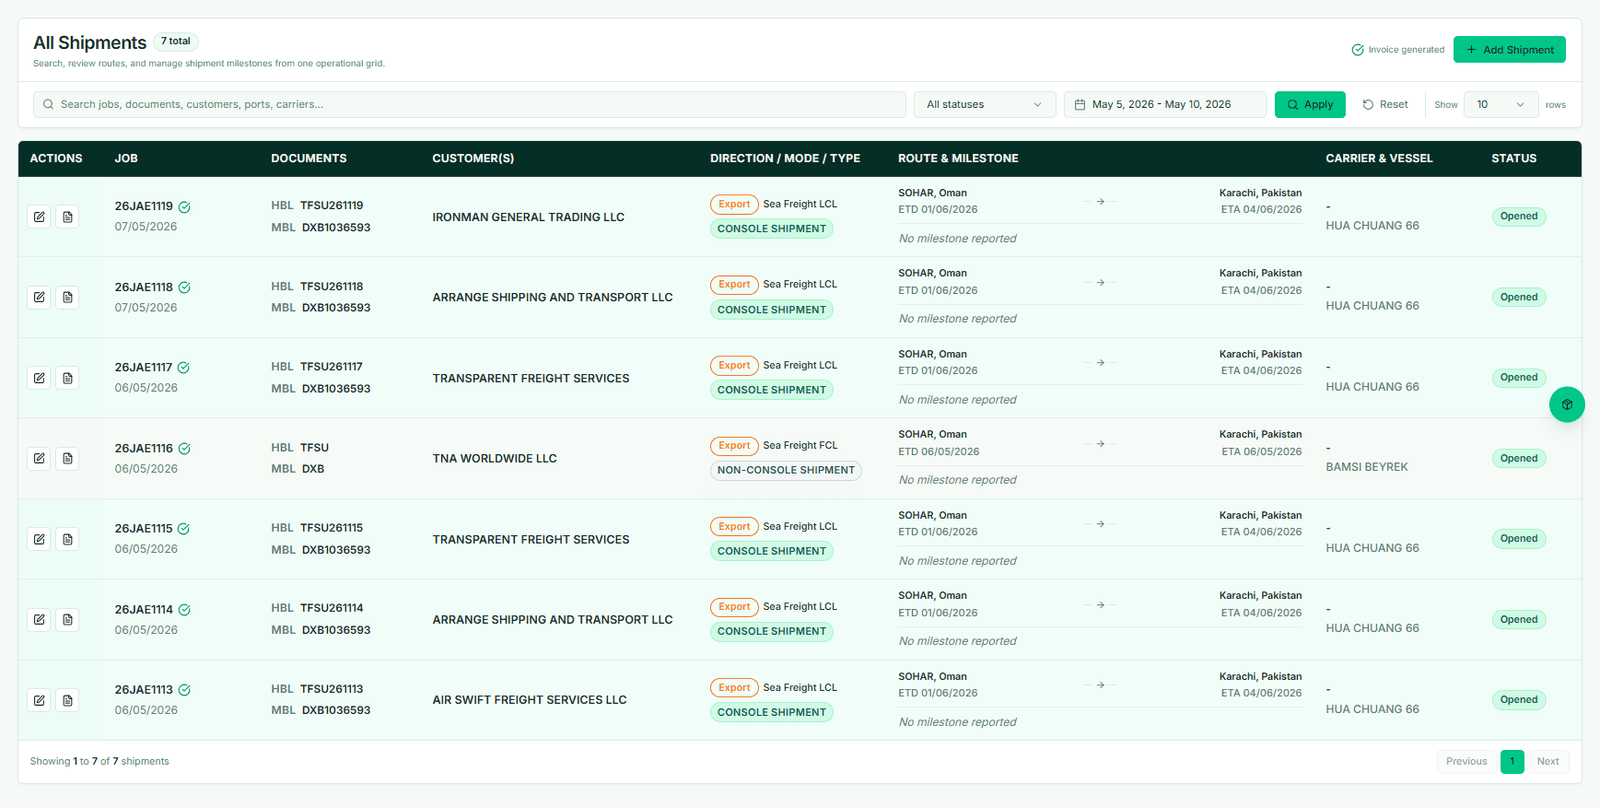Click invoice check badge beside 26JAE1119
Viewport: 1600px width, 808px height.
[184, 207]
